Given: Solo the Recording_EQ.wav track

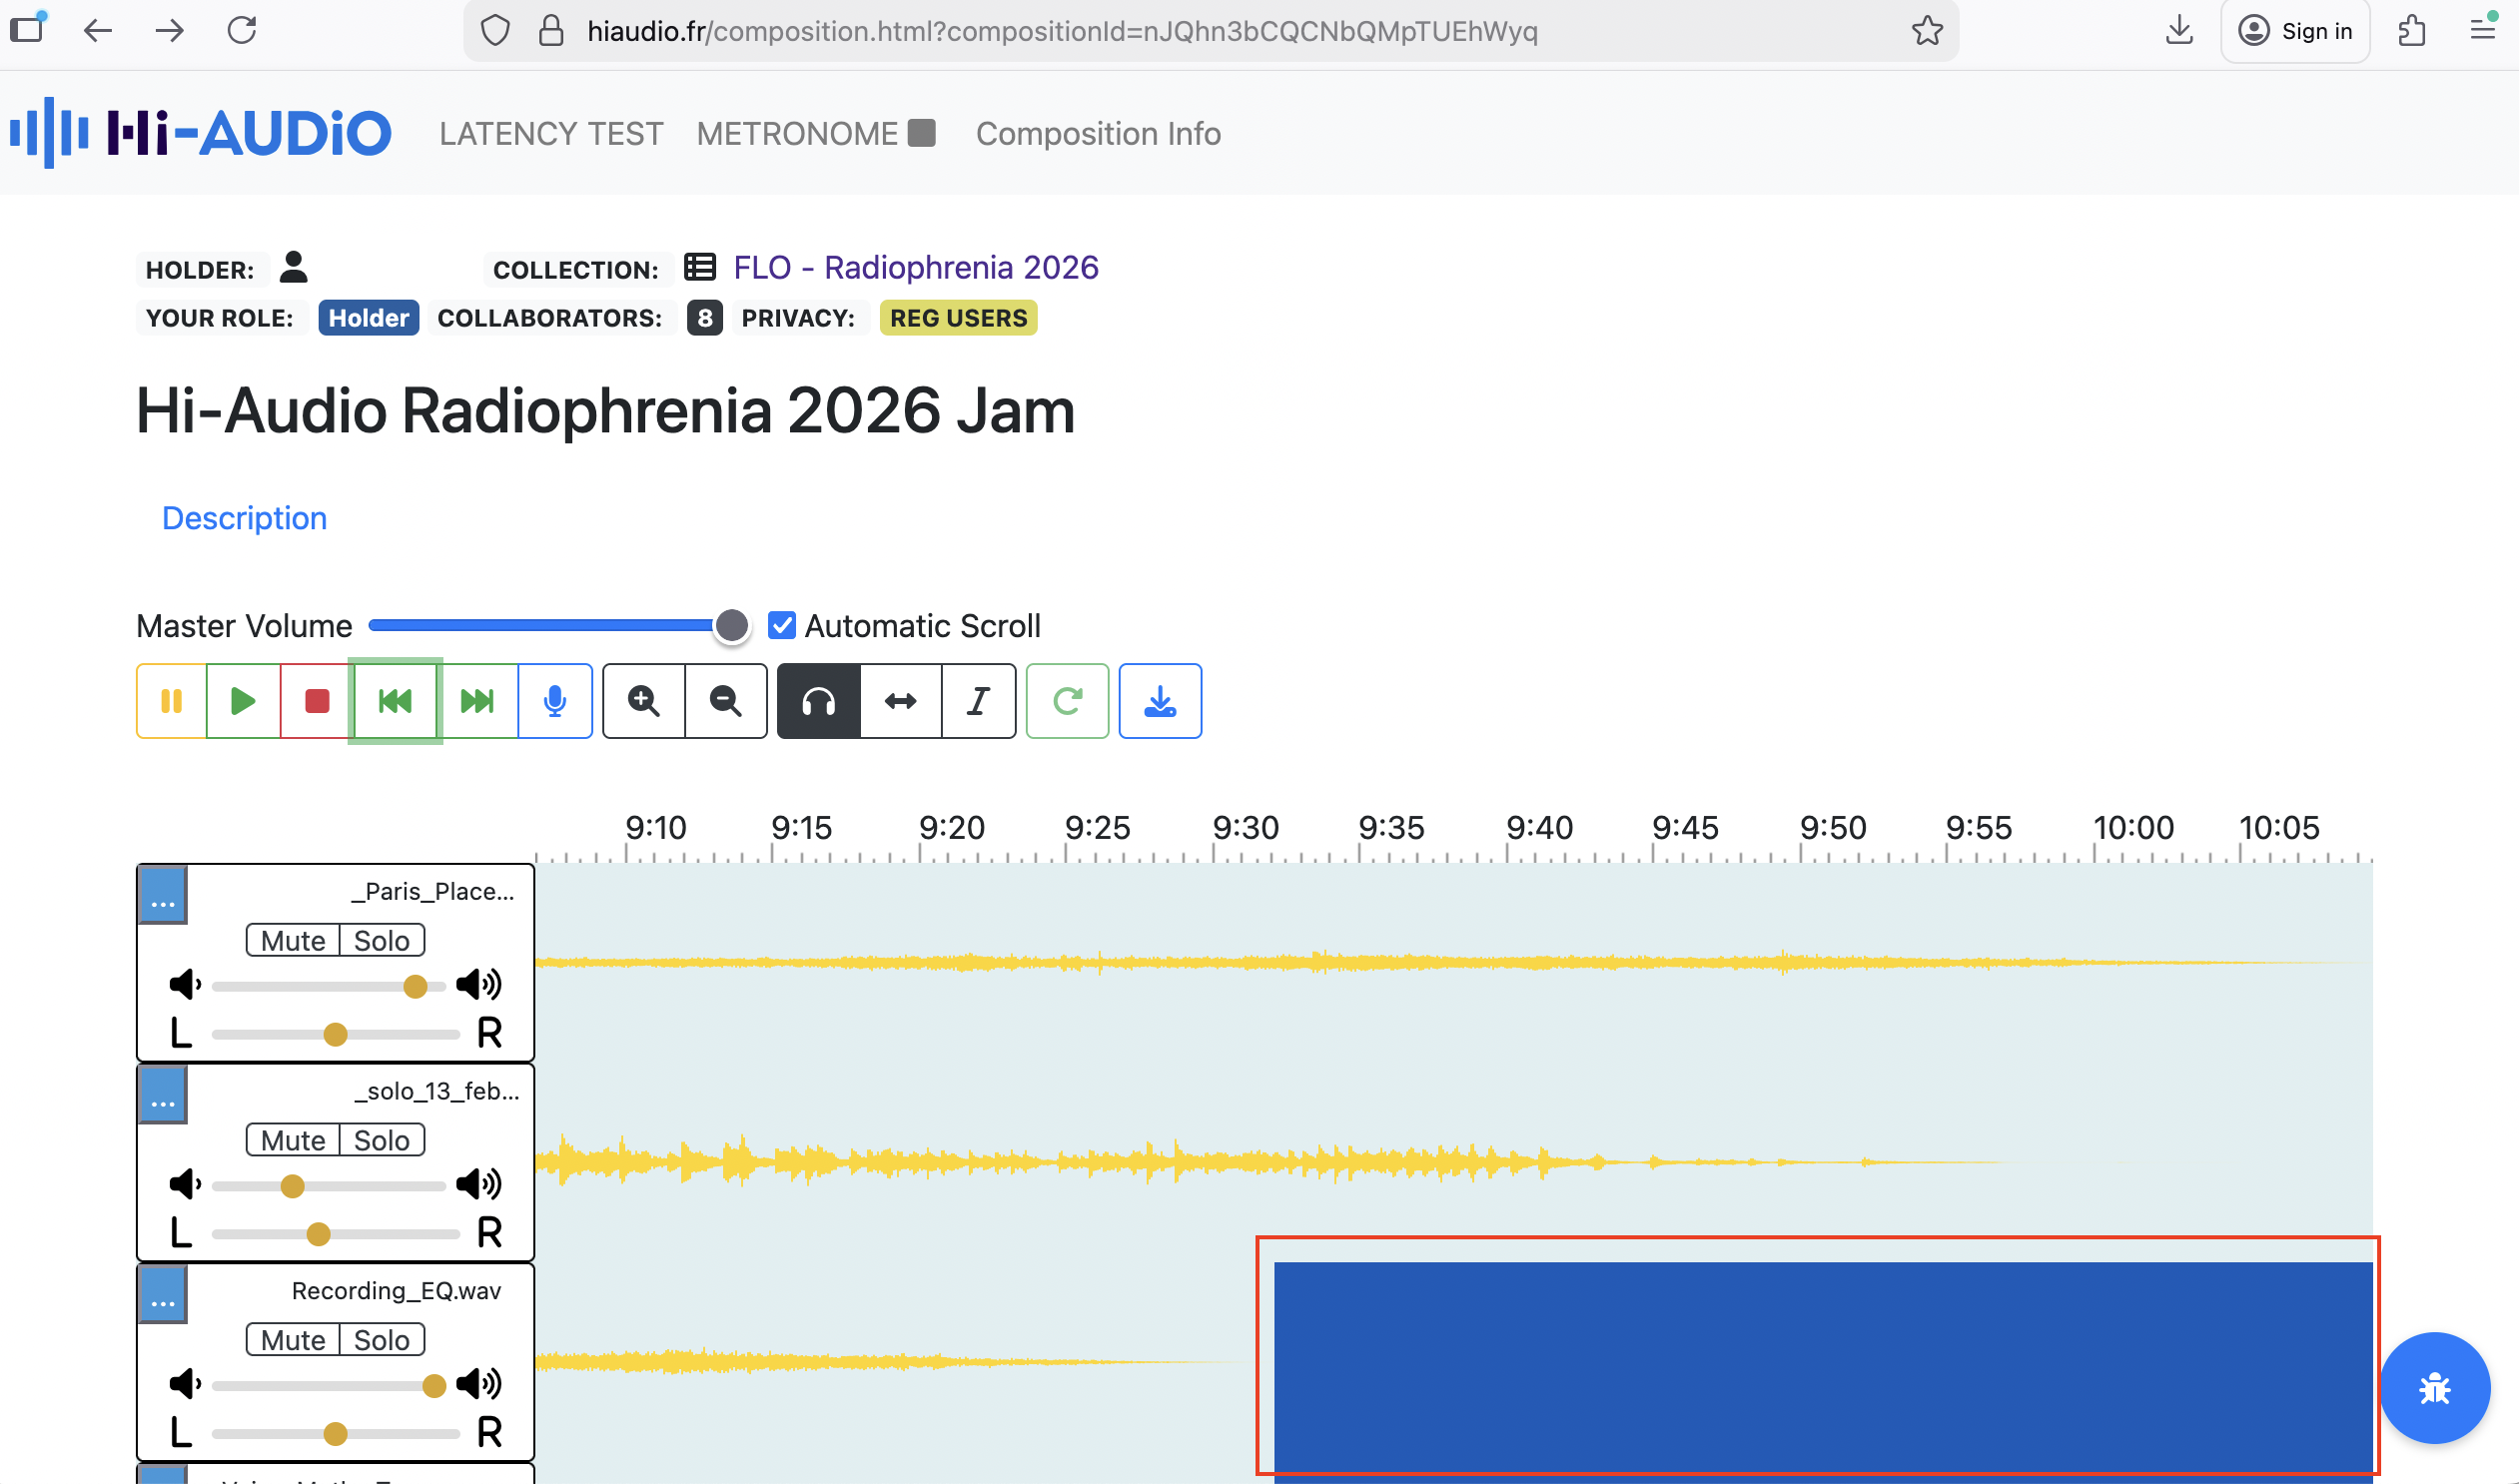Looking at the screenshot, I should (381, 1339).
